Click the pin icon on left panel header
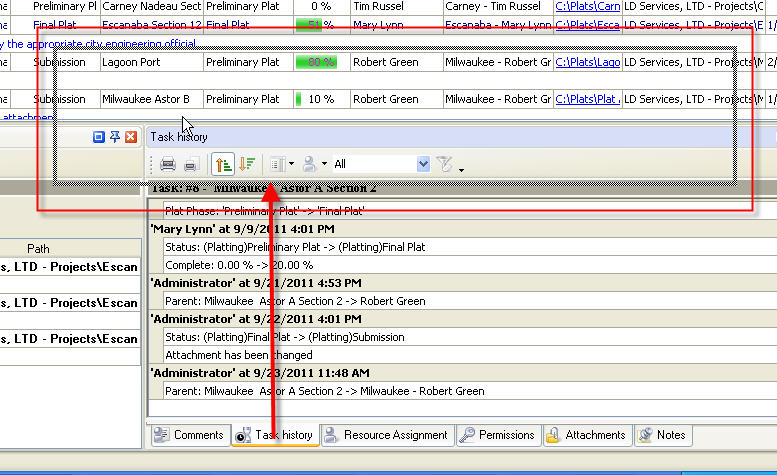Screen dimensions: 777x475 115,137
